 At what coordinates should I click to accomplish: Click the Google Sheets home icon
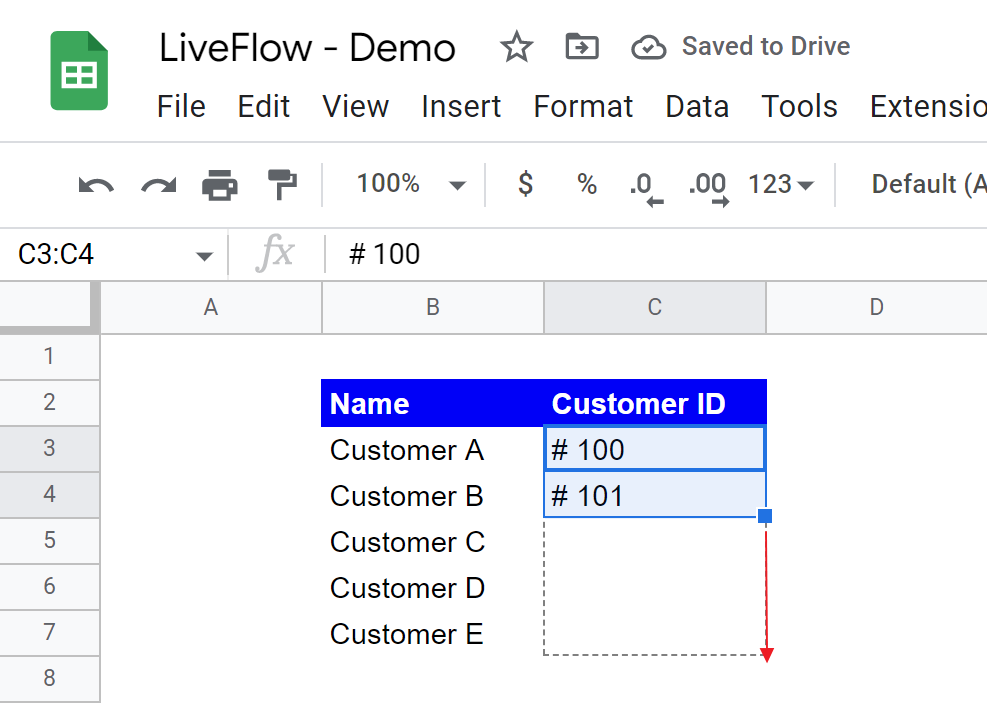(x=78, y=71)
